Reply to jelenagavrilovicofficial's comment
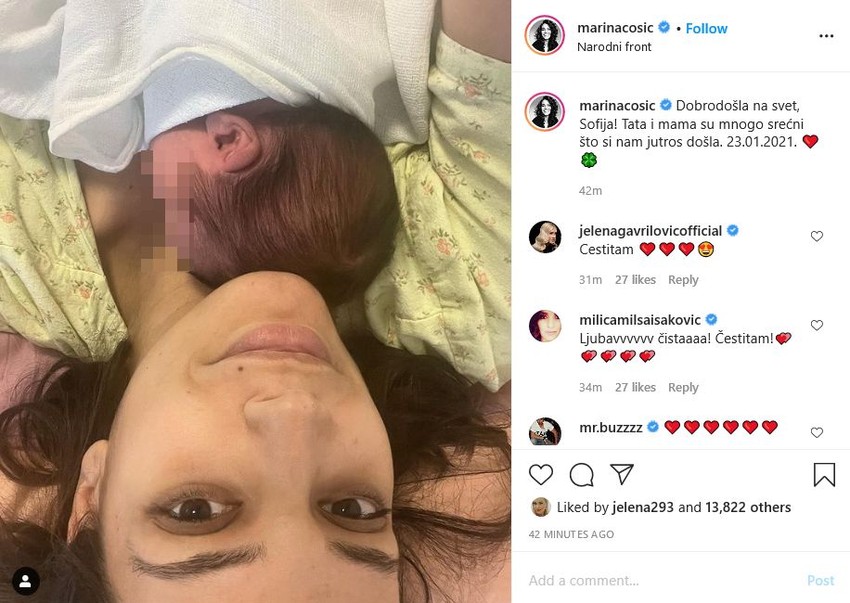850x603 pixels. (683, 280)
